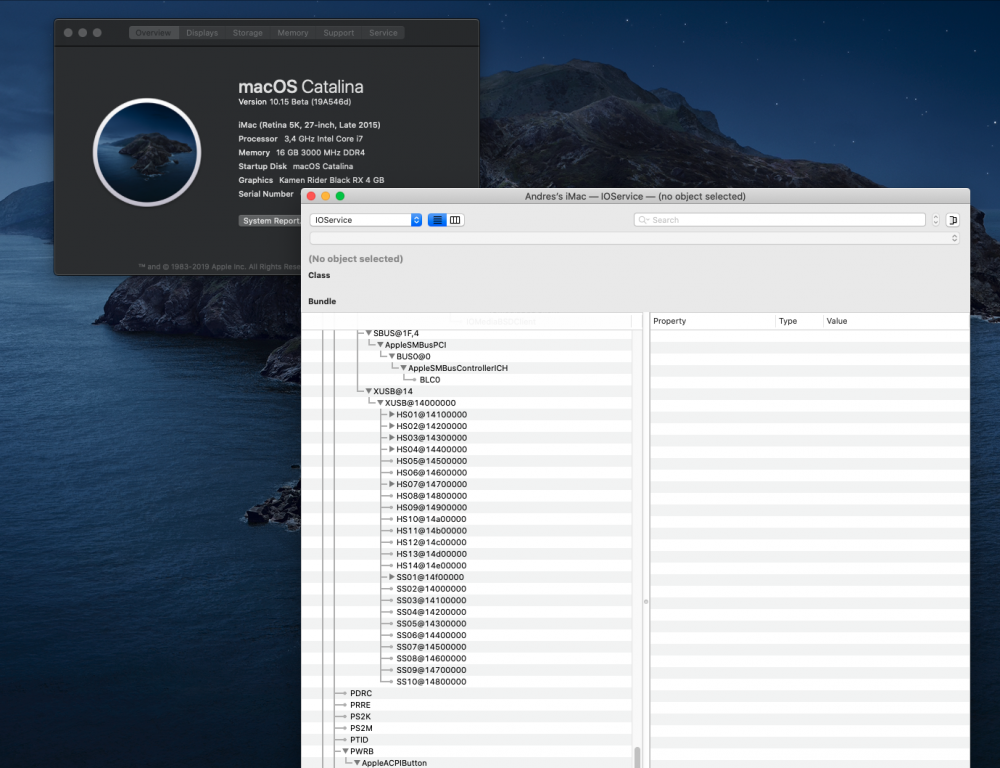Click the search stepper arrows
1000x768 pixels.
936,220
